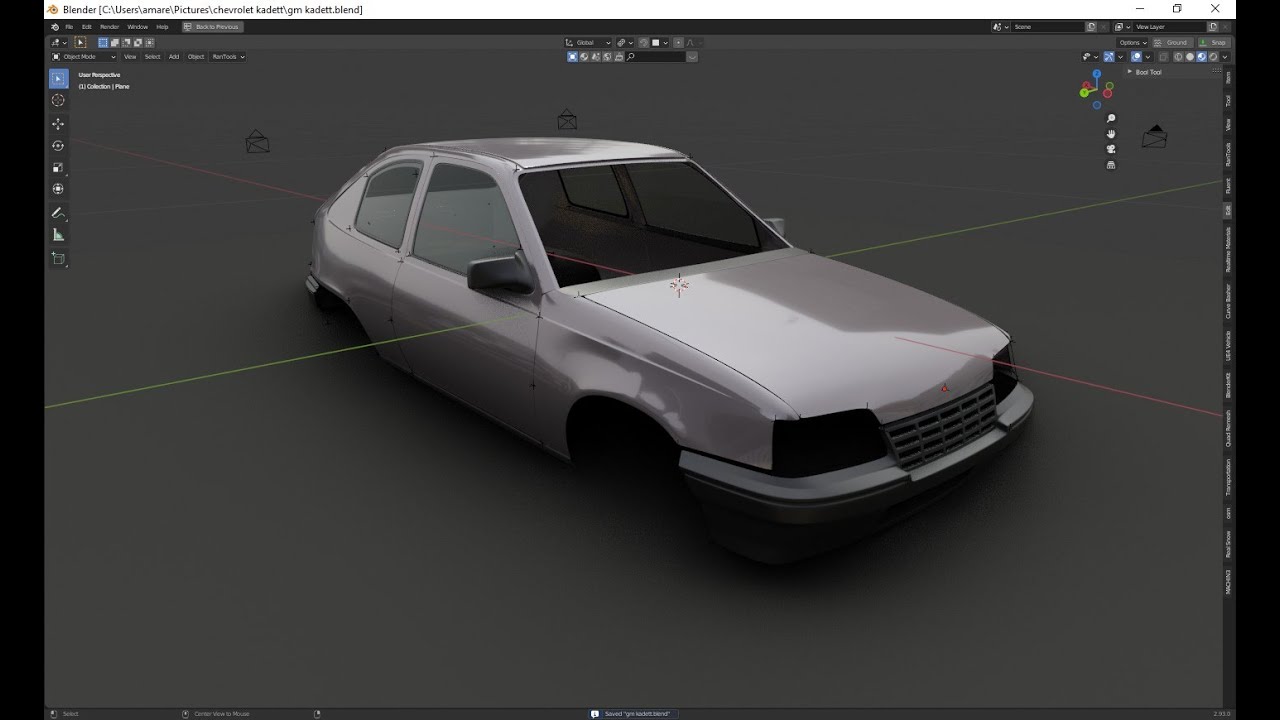Viewport: 1280px width, 720px height.
Task: Choose the 'subtract selection' mode icon
Action: click(126, 43)
